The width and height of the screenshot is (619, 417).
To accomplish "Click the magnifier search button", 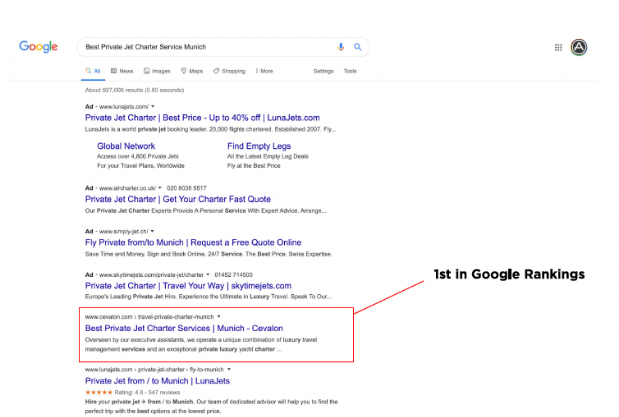I will pos(358,47).
